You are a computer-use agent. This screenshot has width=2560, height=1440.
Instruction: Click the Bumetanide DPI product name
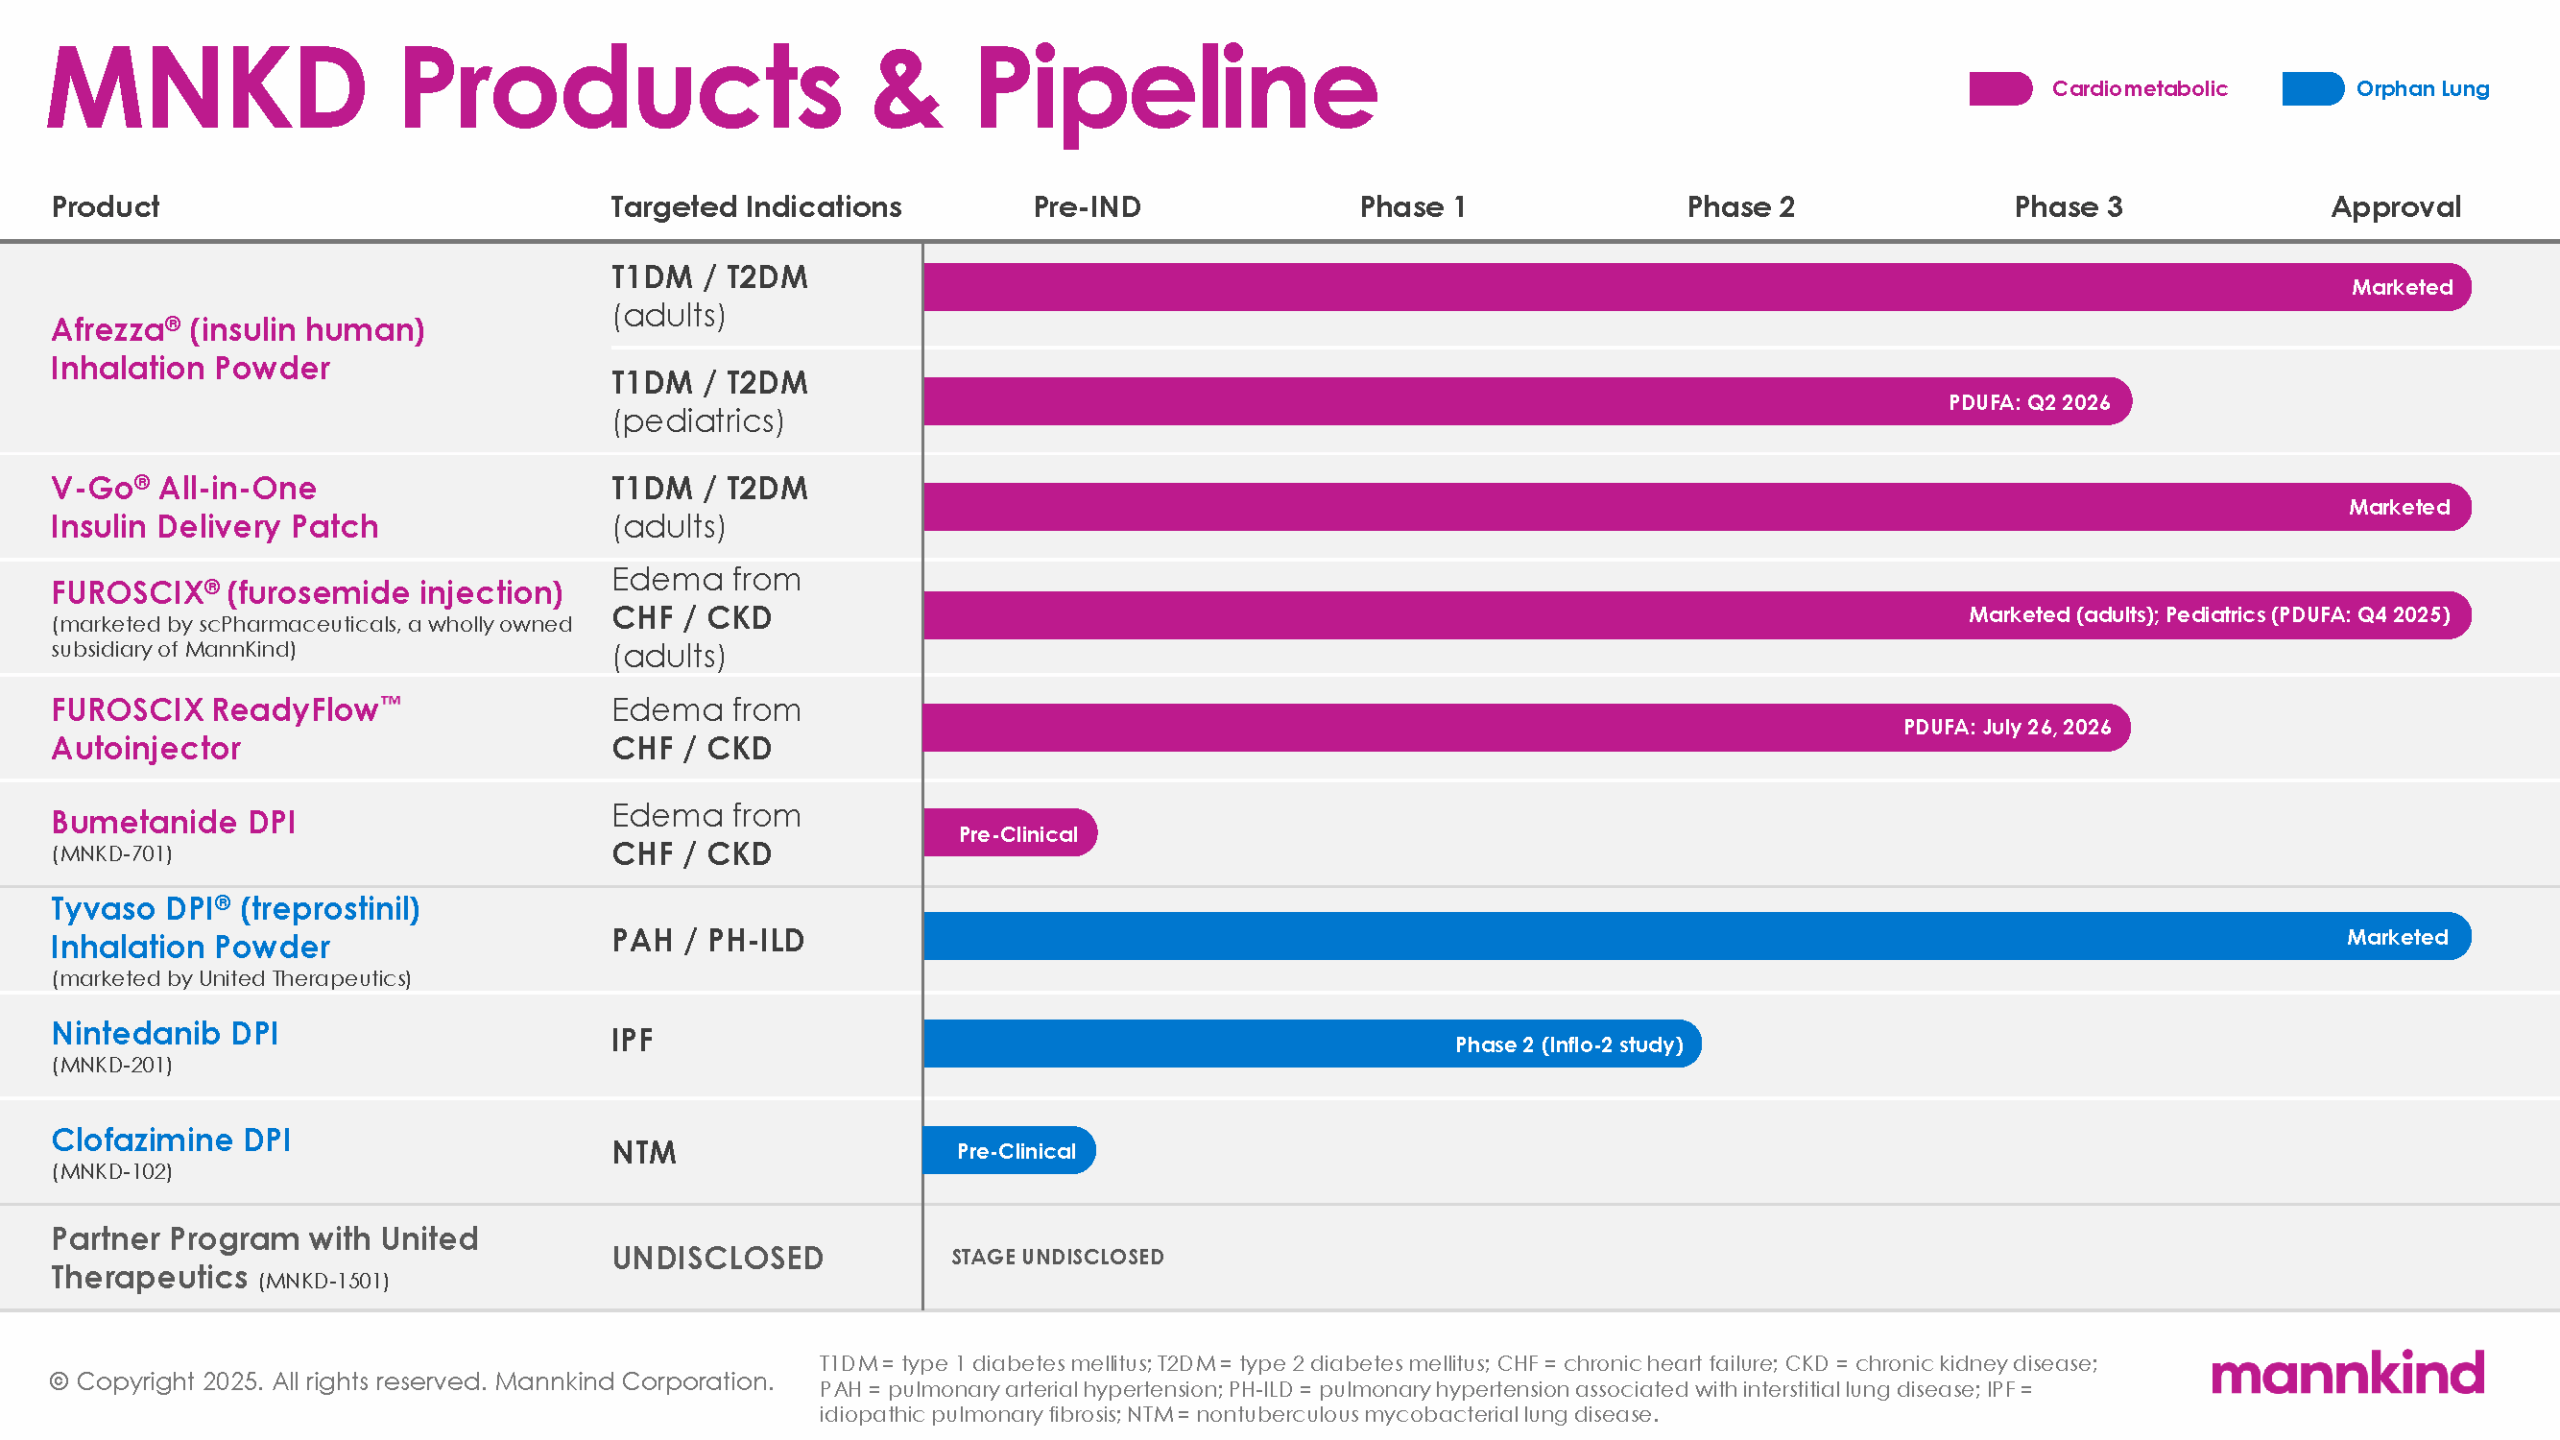[x=173, y=822]
